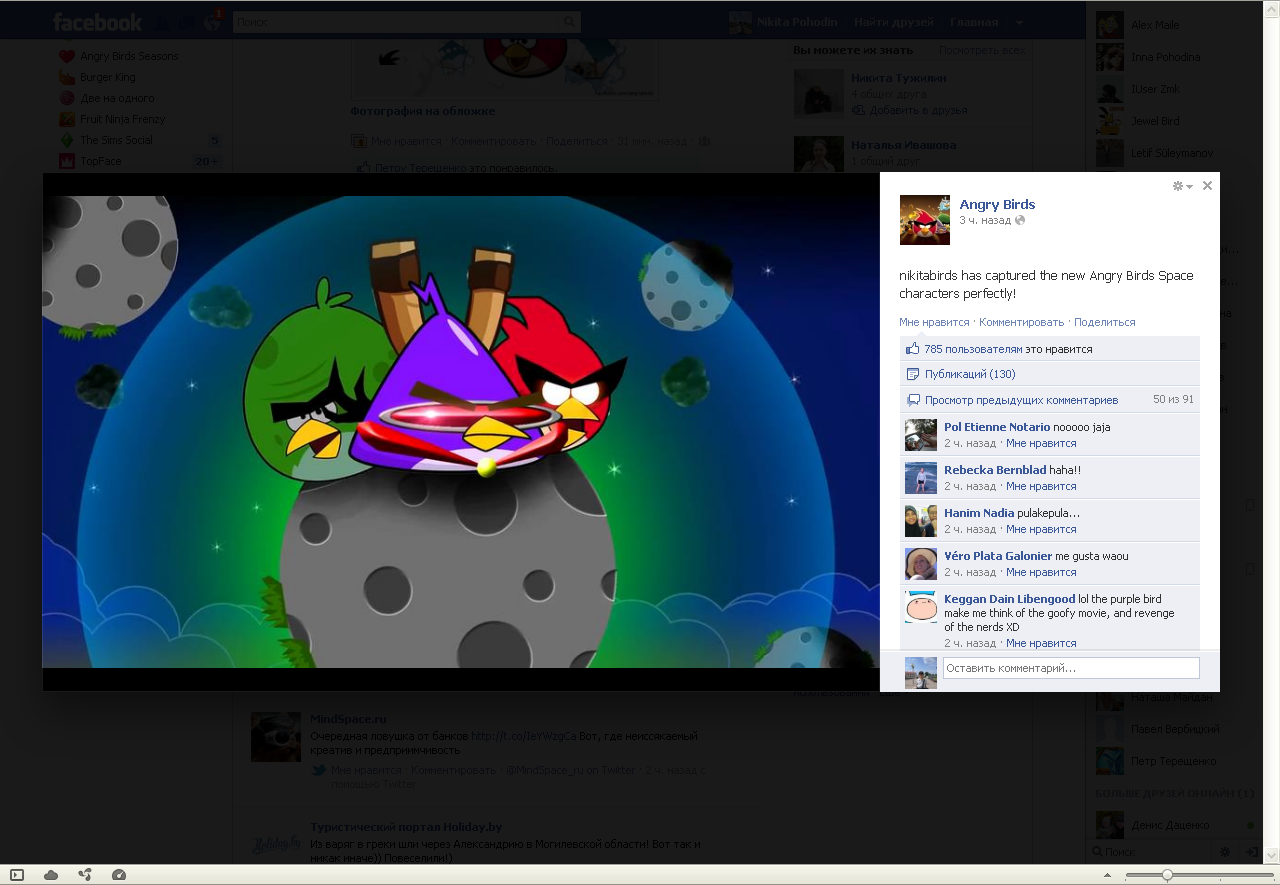
Task: Click the globe privacy icon beside post time
Action: [1020, 220]
